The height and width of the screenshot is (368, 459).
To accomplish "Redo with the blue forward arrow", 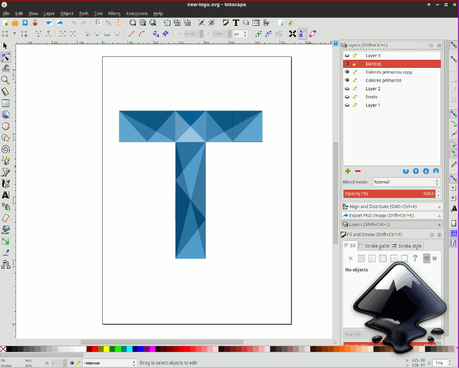I will pos(60,23).
